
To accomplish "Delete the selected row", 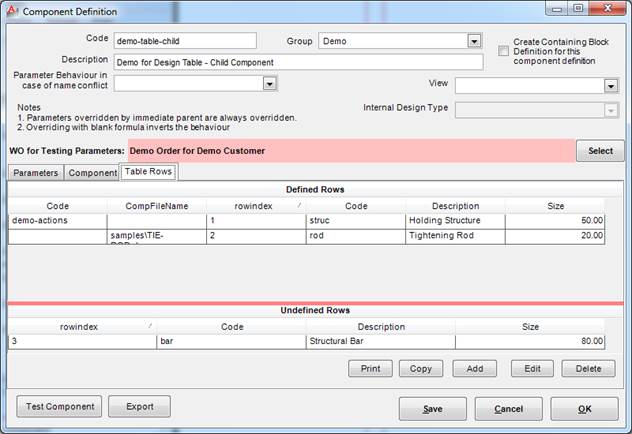I will tap(588, 368).
